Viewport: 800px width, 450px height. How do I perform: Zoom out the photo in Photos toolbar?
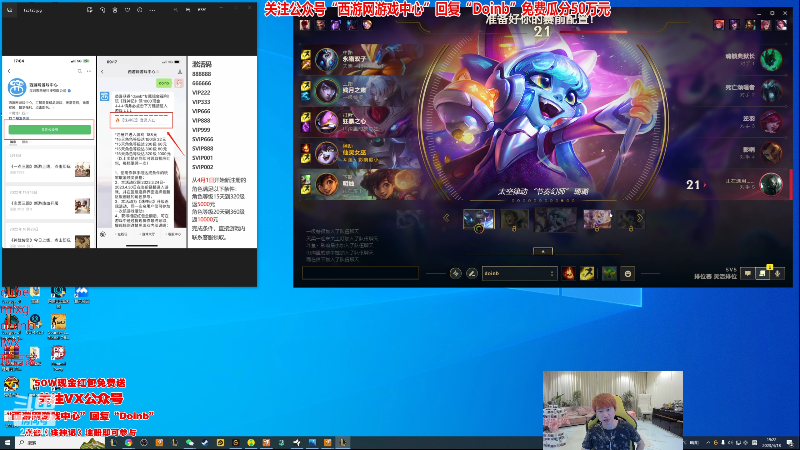tap(175, 10)
